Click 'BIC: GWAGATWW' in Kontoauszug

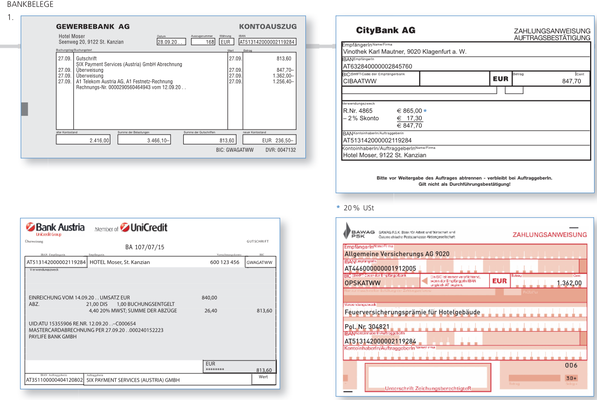coord(235,150)
